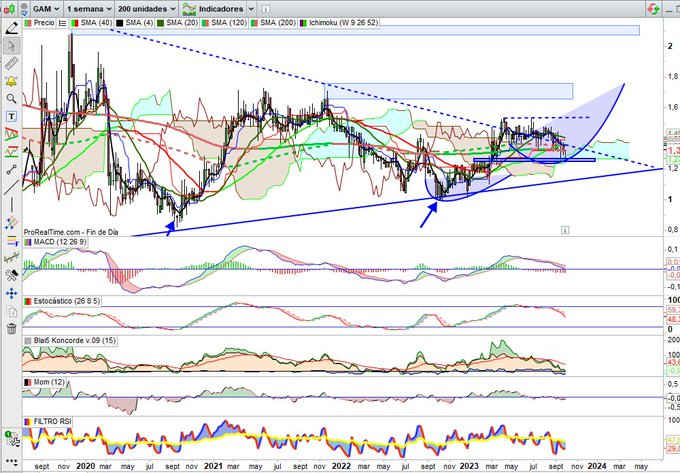
Task: Open the MACD (12 26 9) panel label
Action: pyautogui.click(x=59, y=242)
